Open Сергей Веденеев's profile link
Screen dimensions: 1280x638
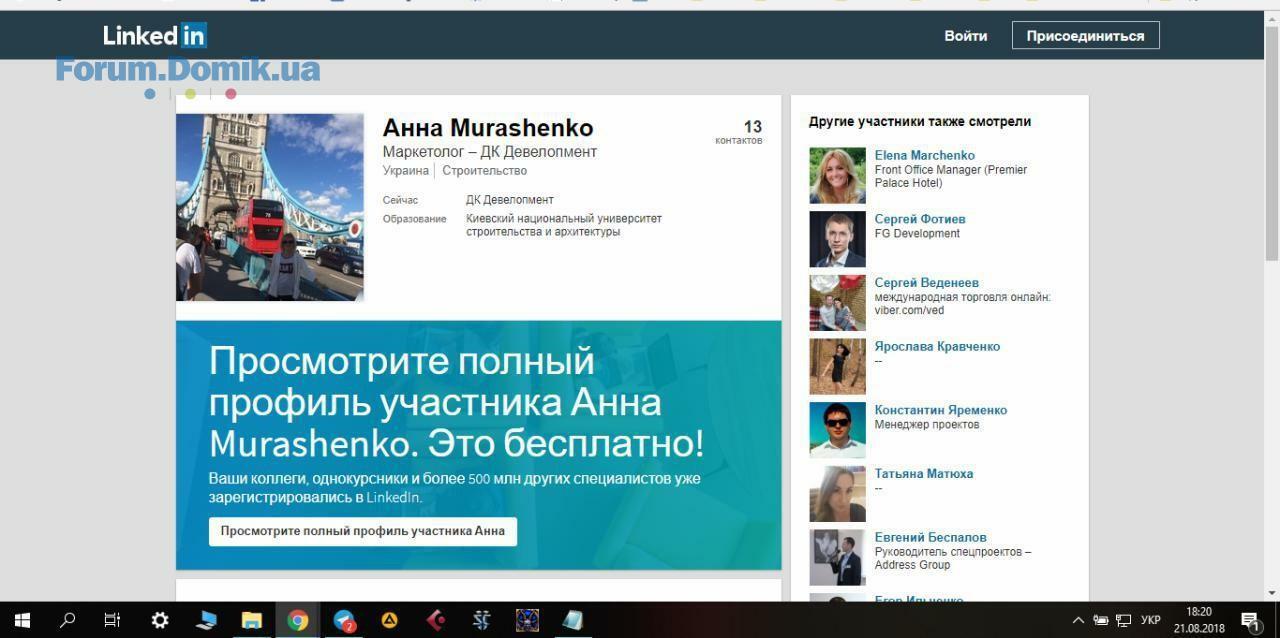[927, 283]
